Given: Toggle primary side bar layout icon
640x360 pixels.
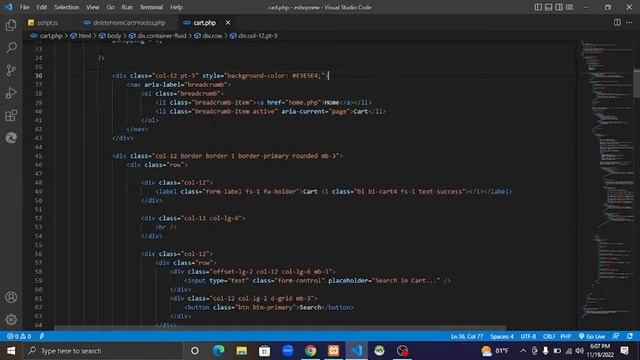Looking at the screenshot, I should 538,7.
